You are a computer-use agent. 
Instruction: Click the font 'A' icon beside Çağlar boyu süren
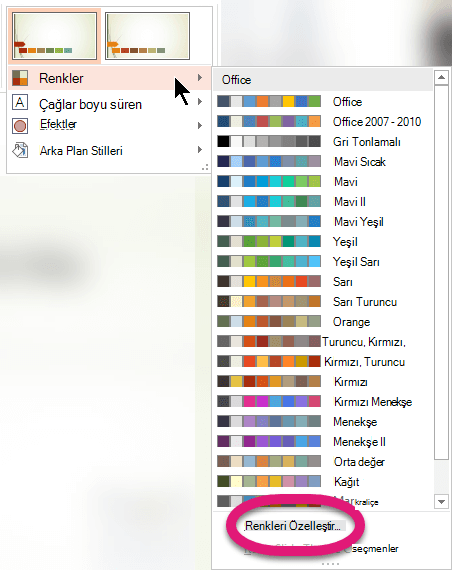[20, 102]
